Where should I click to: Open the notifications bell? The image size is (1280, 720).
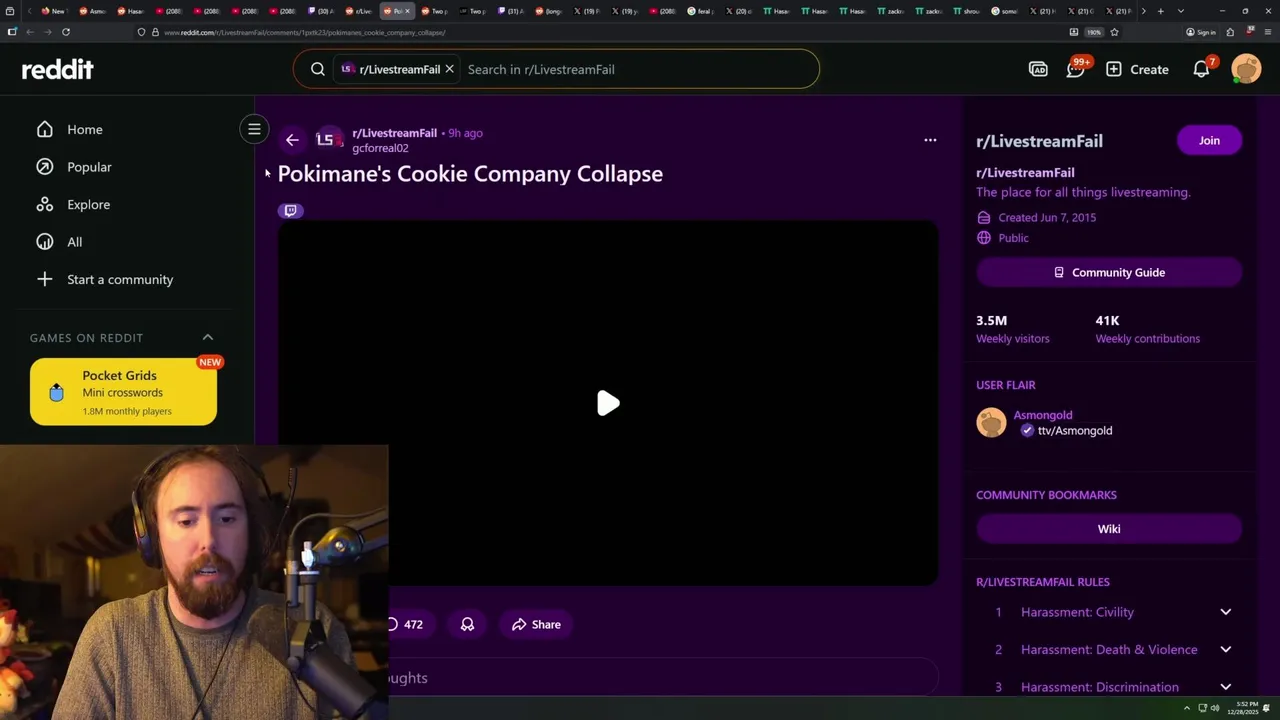(x=1202, y=69)
